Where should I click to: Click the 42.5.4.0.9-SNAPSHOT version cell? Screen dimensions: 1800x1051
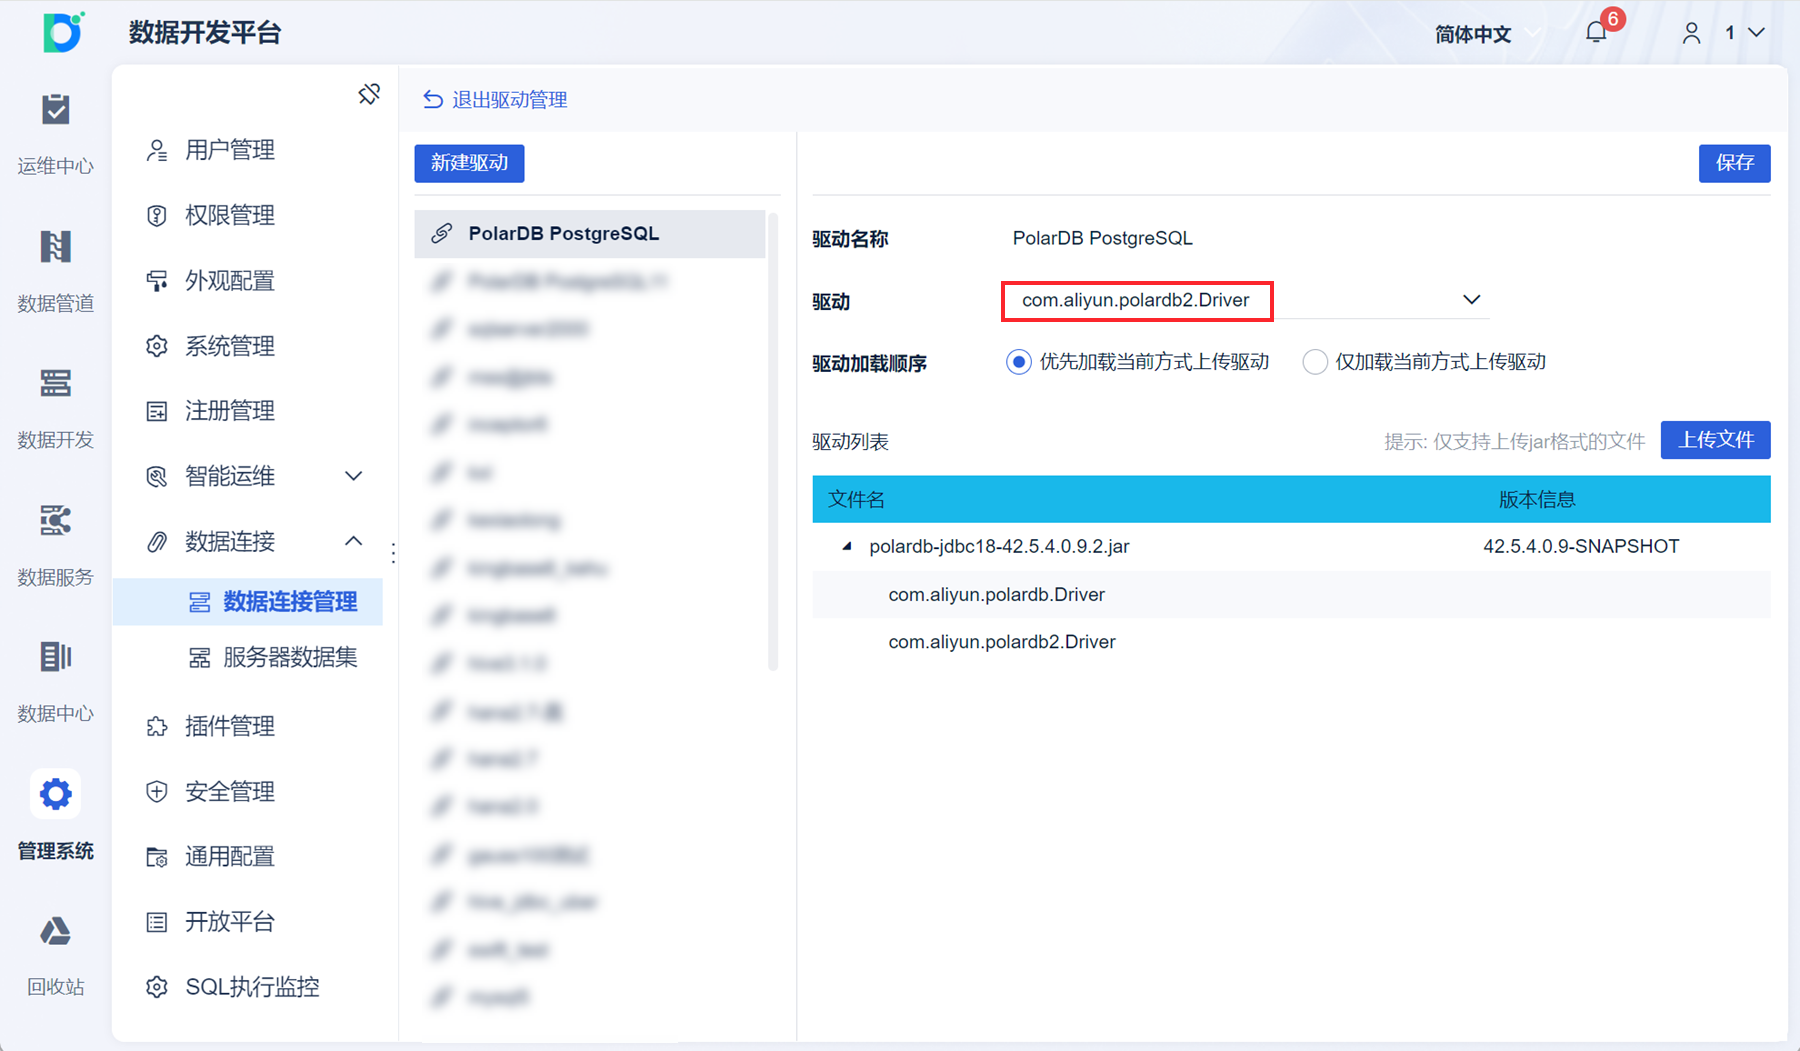pos(1581,546)
